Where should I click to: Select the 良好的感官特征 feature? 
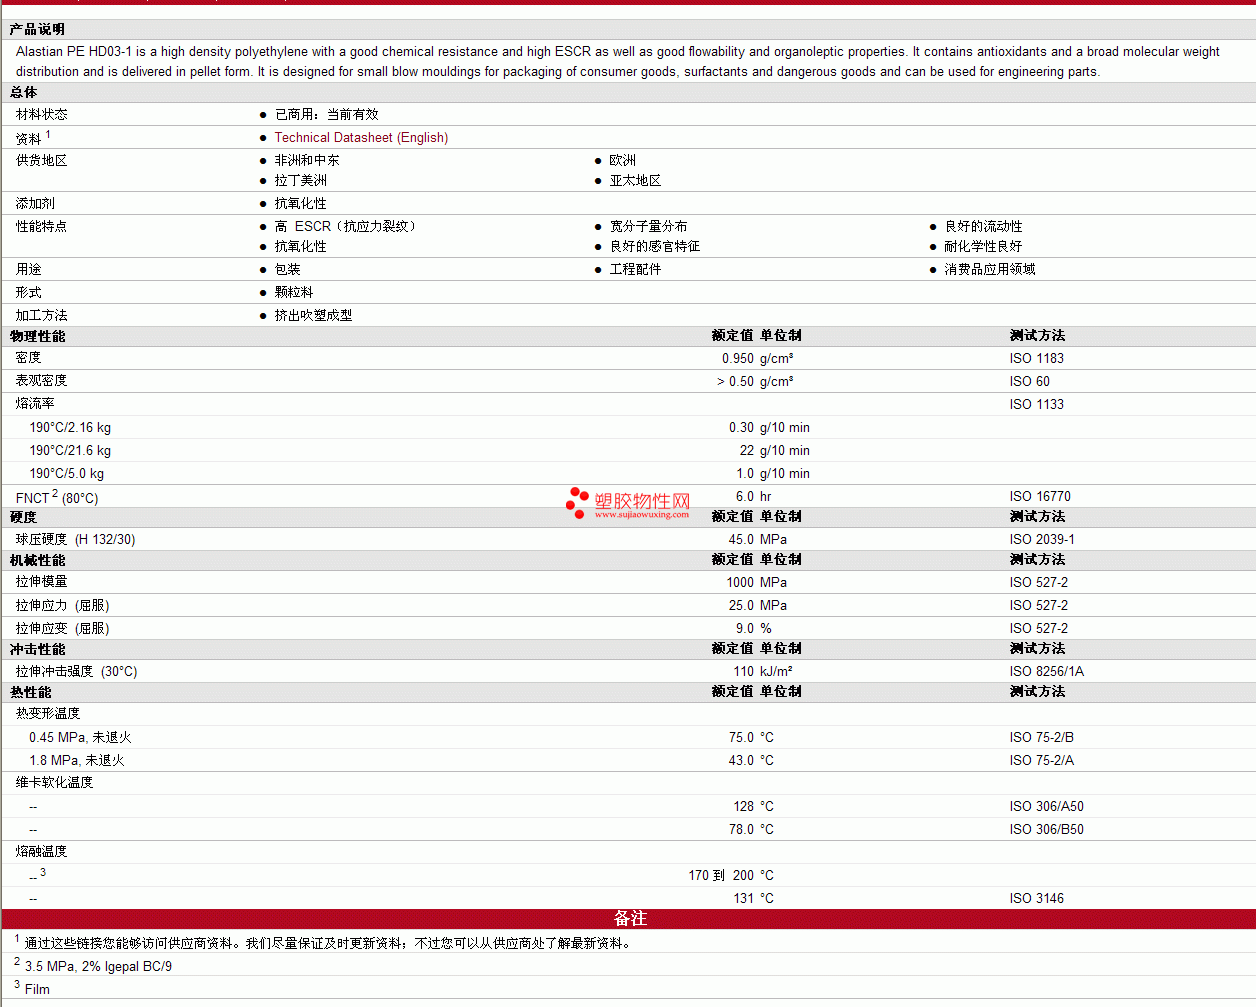pyautogui.click(x=655, y=247)
